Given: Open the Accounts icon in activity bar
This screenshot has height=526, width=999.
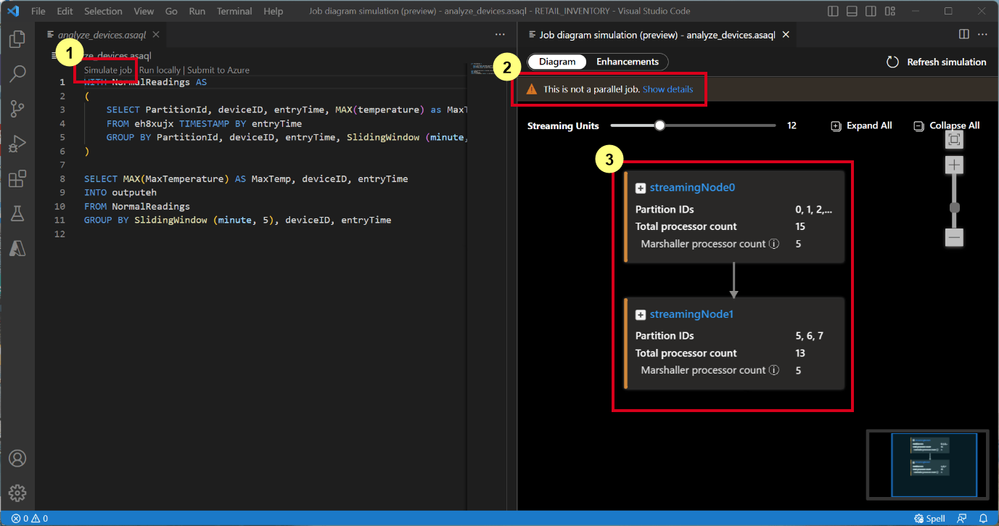Looking at the screenshot, I should [17, 458].
